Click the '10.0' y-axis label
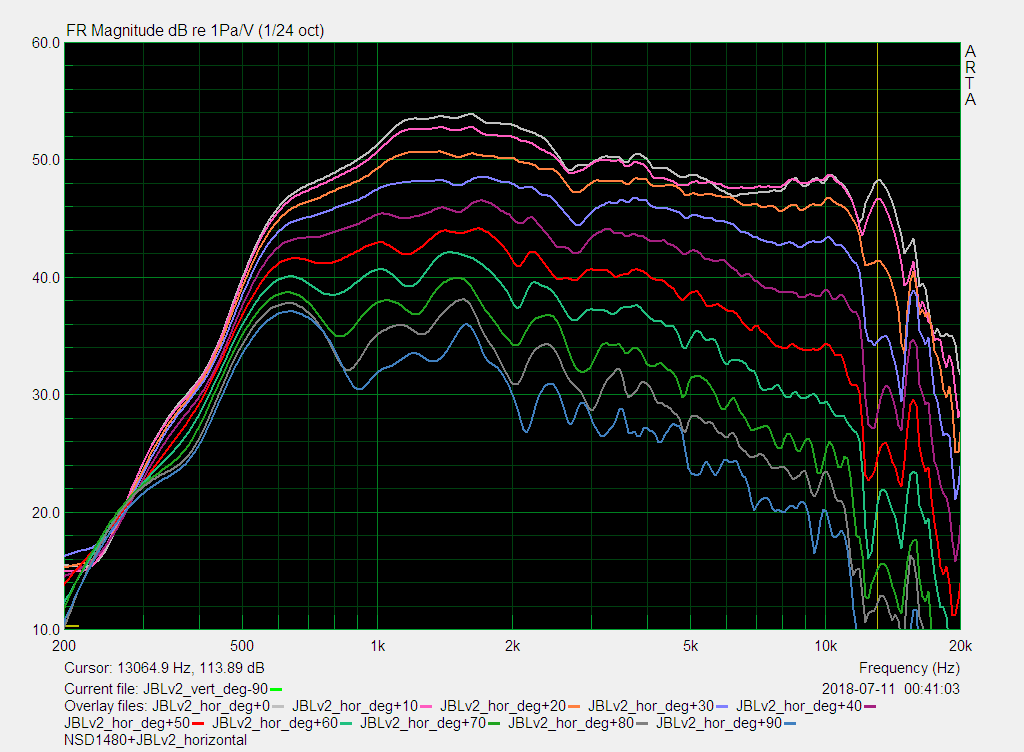Viewport: 1024px width, 752px height. pos(46,630)
